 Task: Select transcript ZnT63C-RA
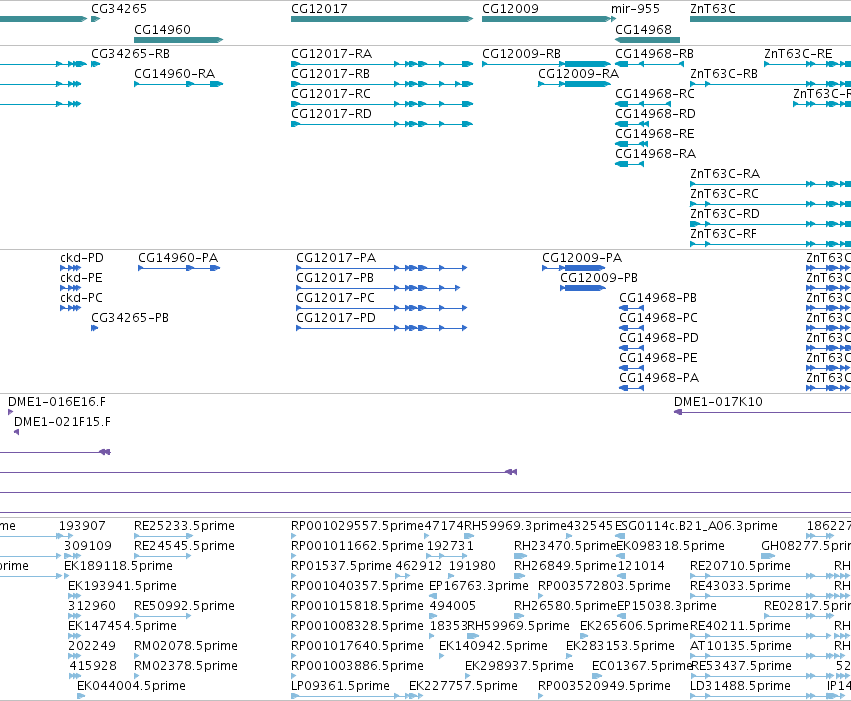(725, 174)
